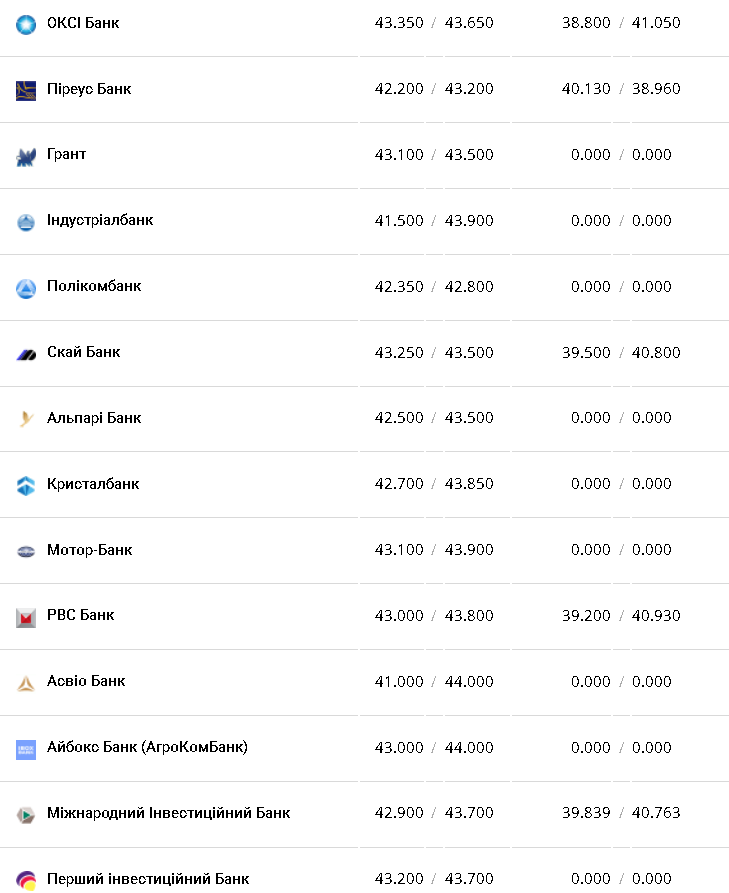Click the ОКСІ Банк logo icon
The width and height of the screenshot is (729, 893).
tap(26, 24)
